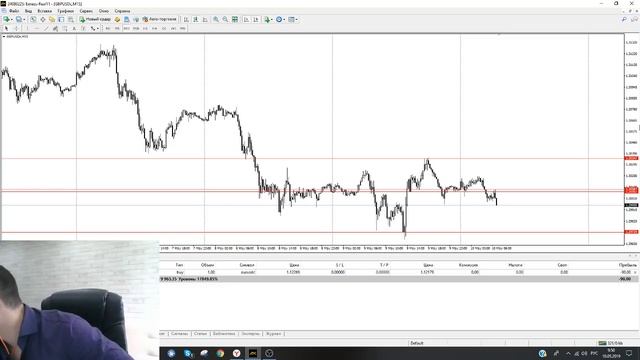Expand the Profiles dropdown arrow
Image resolution: width=640 pixels, height=360 pixels.
(24, 19)
